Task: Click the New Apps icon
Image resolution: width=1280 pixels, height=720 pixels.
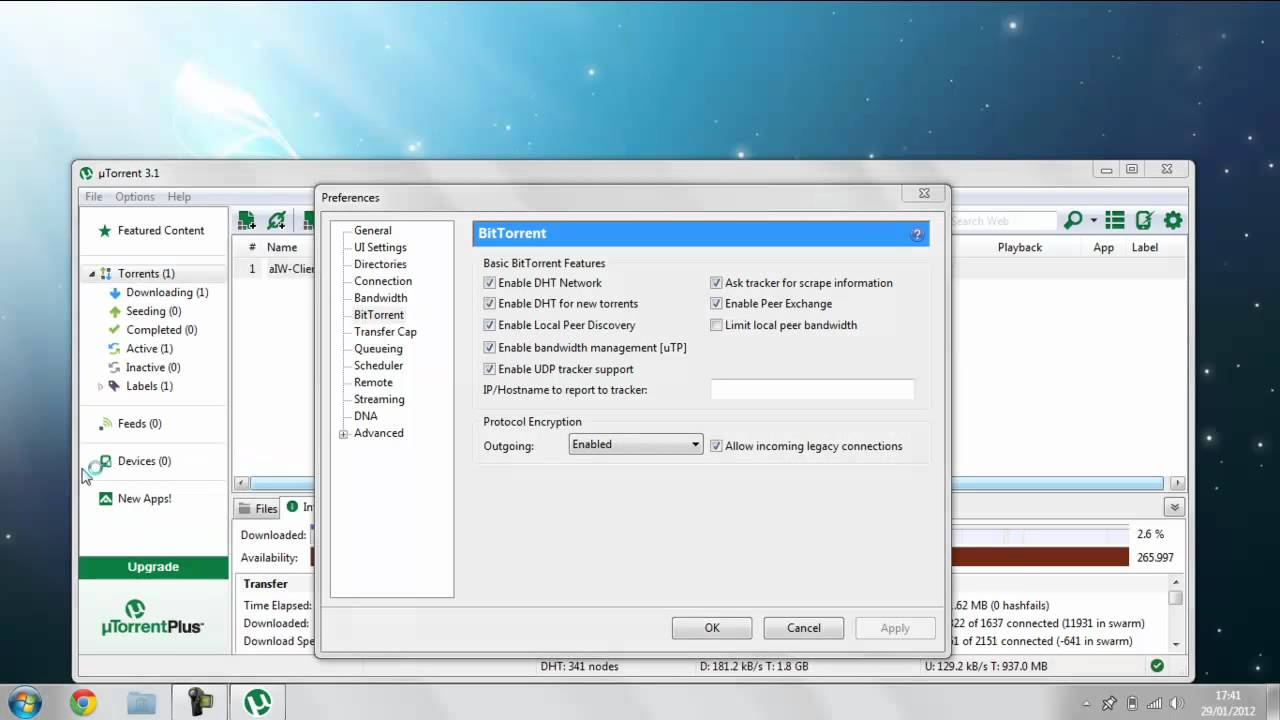Action: [106, 499]
